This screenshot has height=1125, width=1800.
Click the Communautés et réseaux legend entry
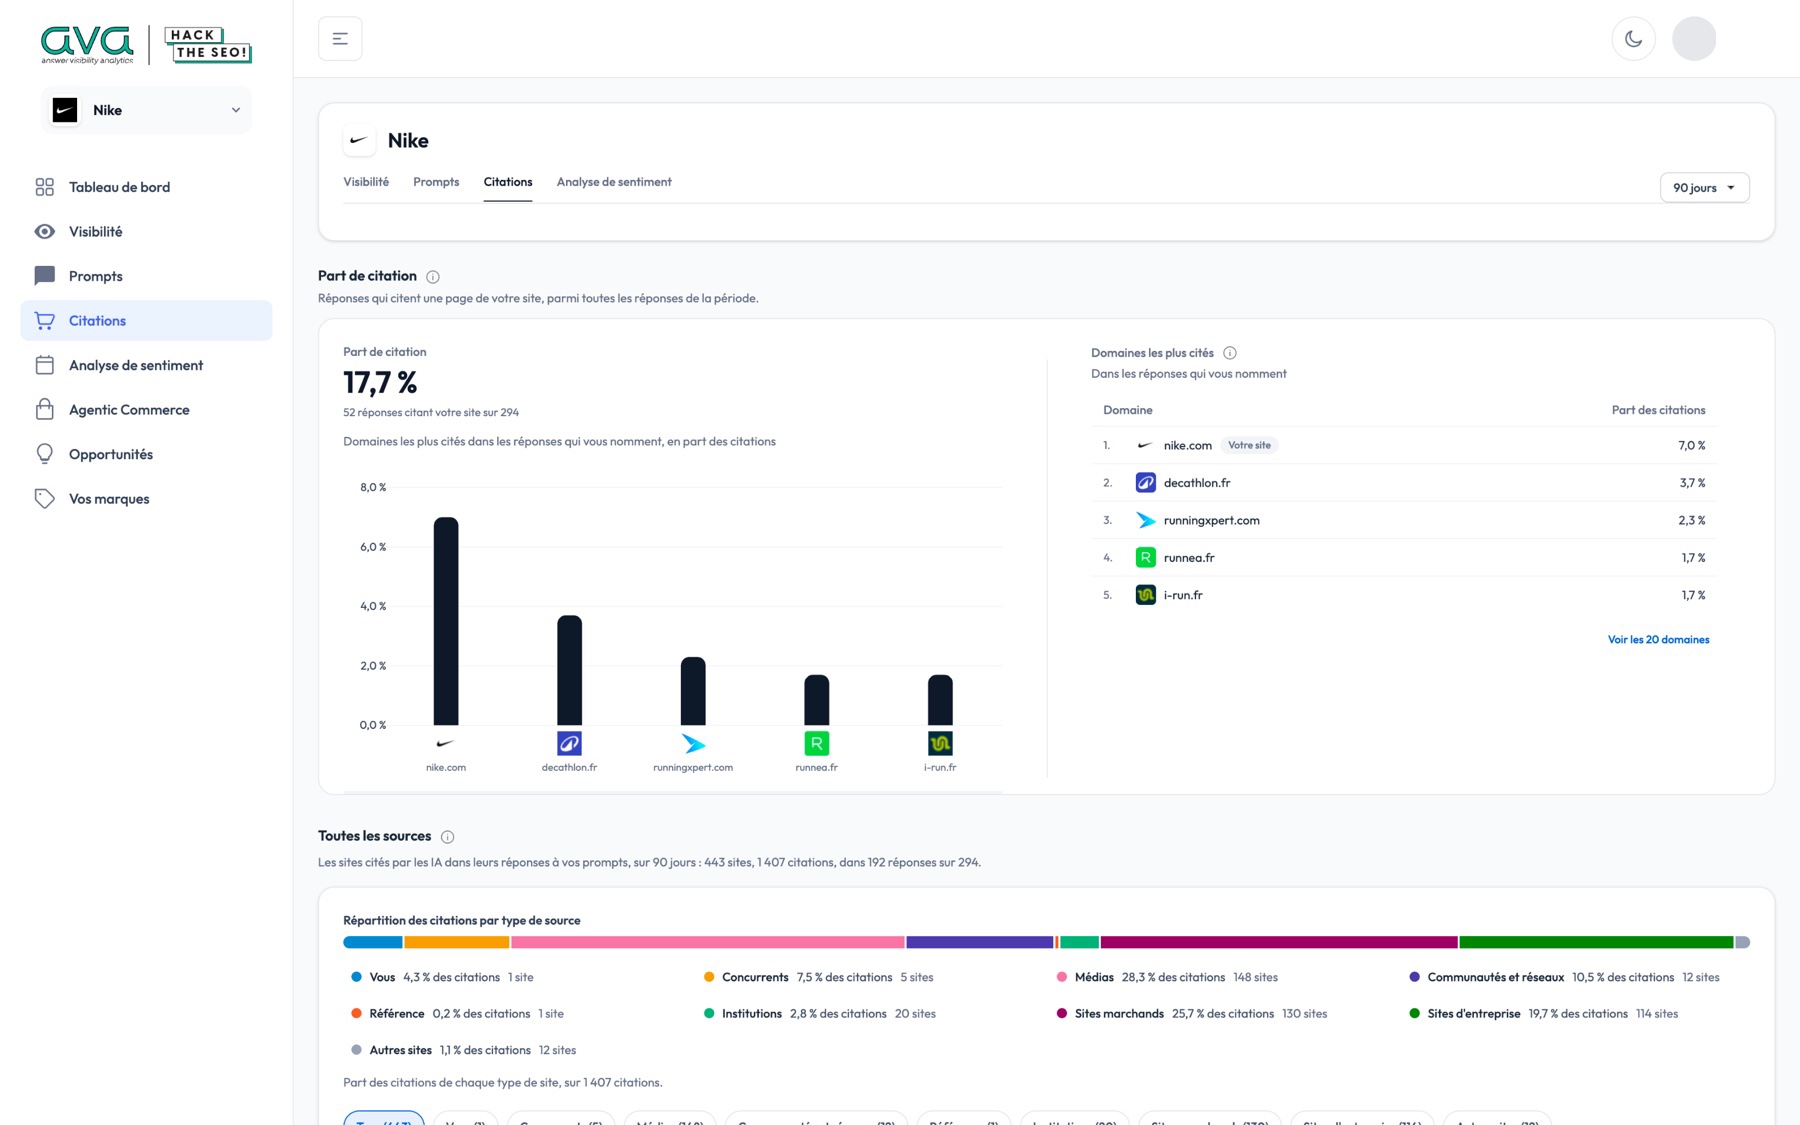tap(1564, 977)
